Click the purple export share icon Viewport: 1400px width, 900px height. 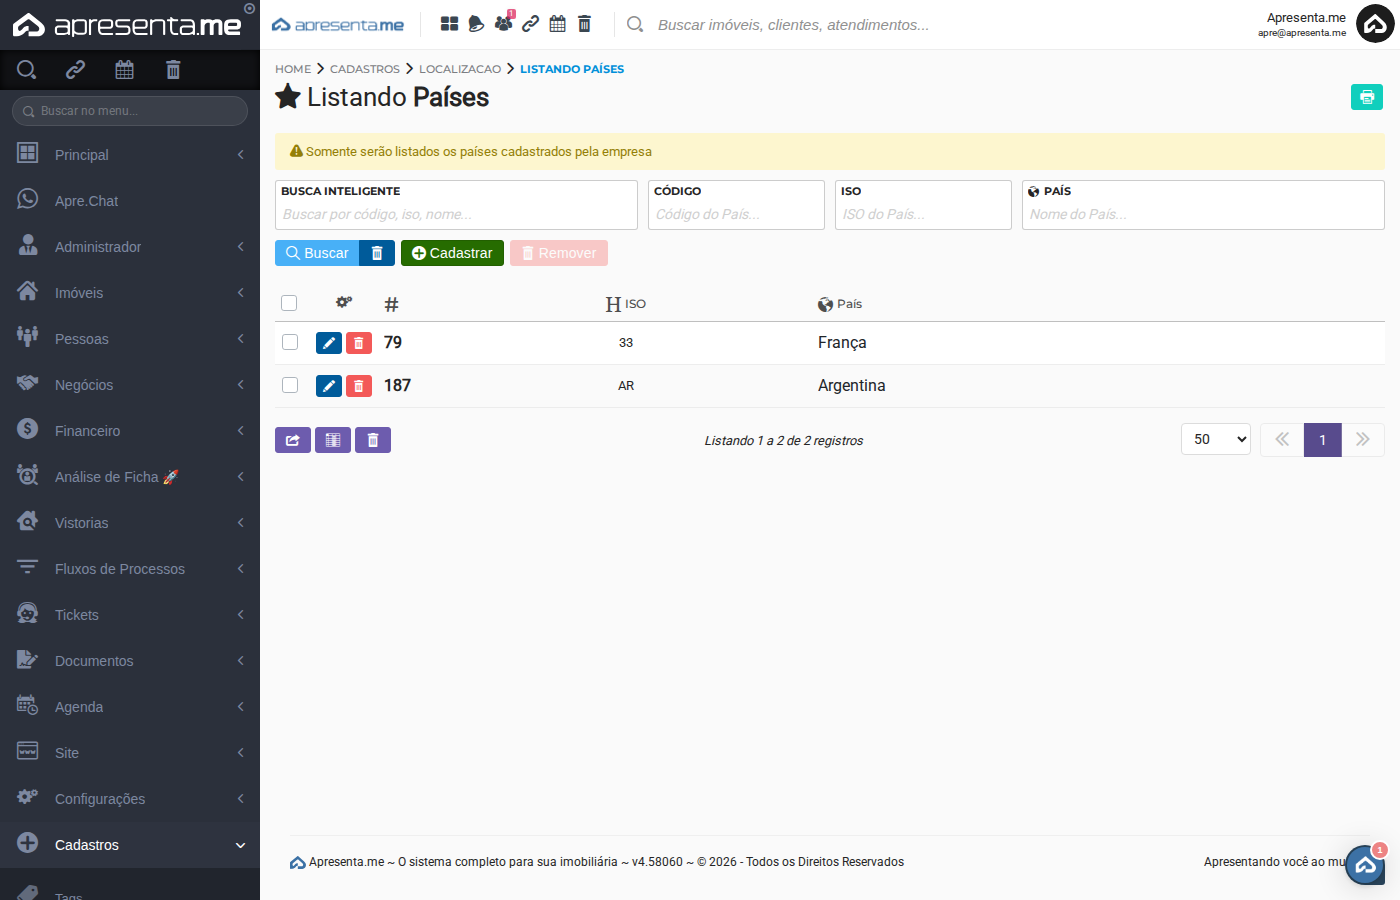click(293, 440)
